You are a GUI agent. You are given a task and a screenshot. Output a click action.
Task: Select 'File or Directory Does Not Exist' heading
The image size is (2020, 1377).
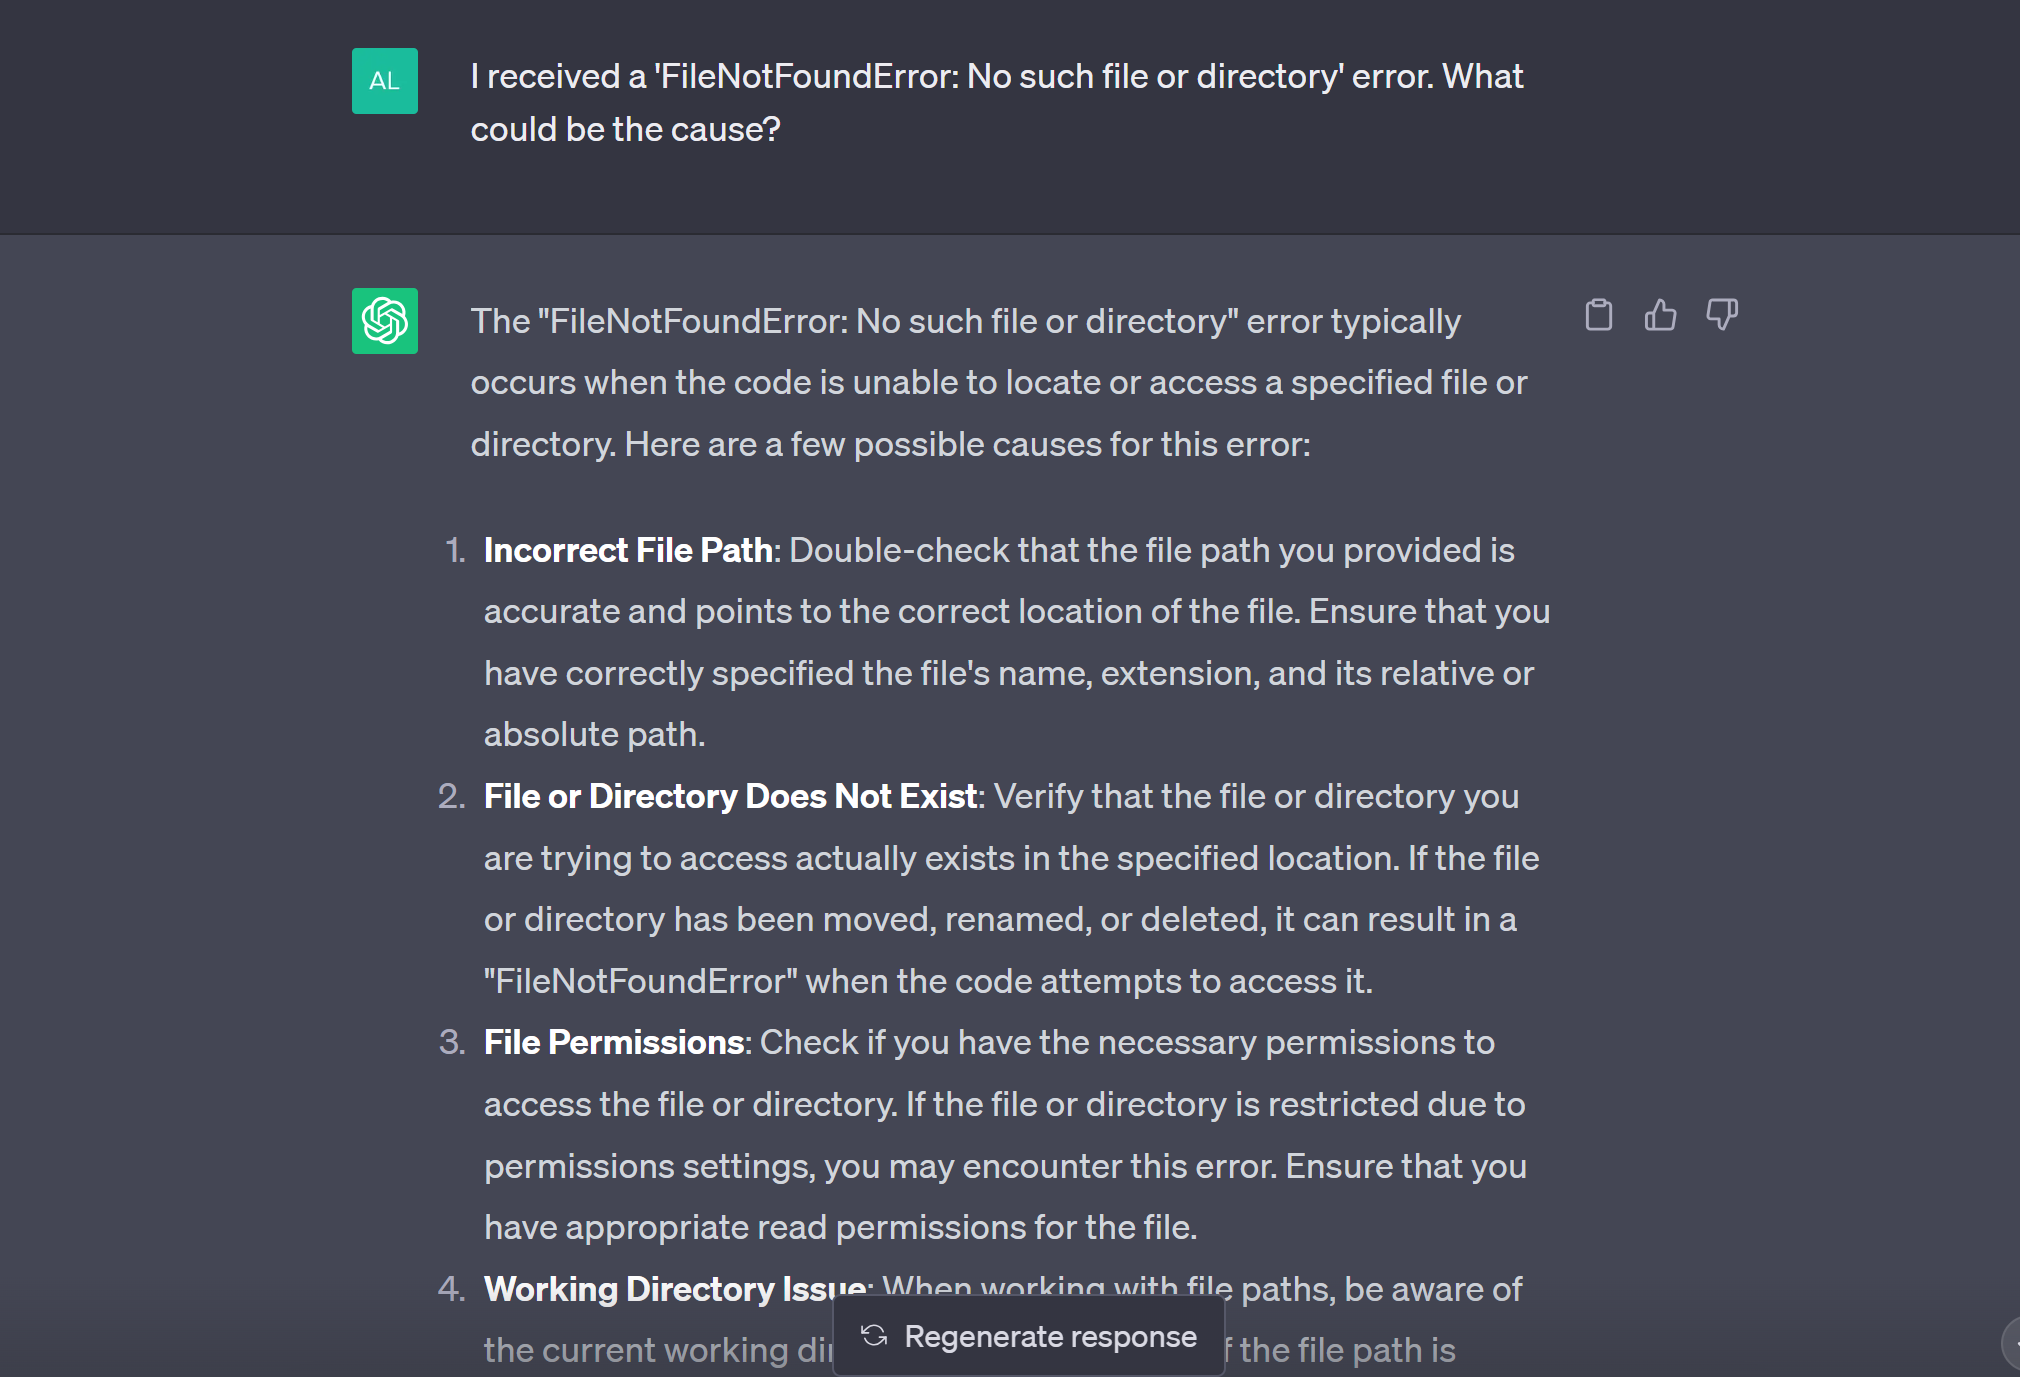point(730,796)
